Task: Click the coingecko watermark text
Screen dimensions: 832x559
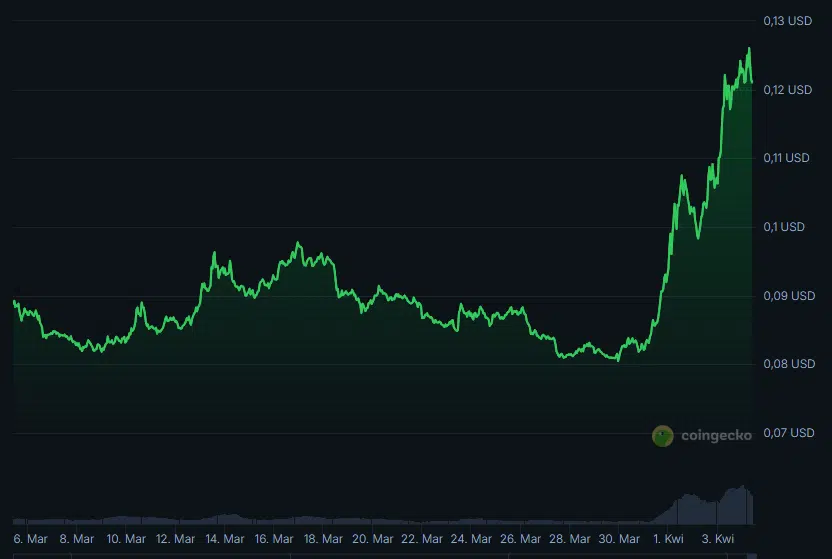Action: 715,435
